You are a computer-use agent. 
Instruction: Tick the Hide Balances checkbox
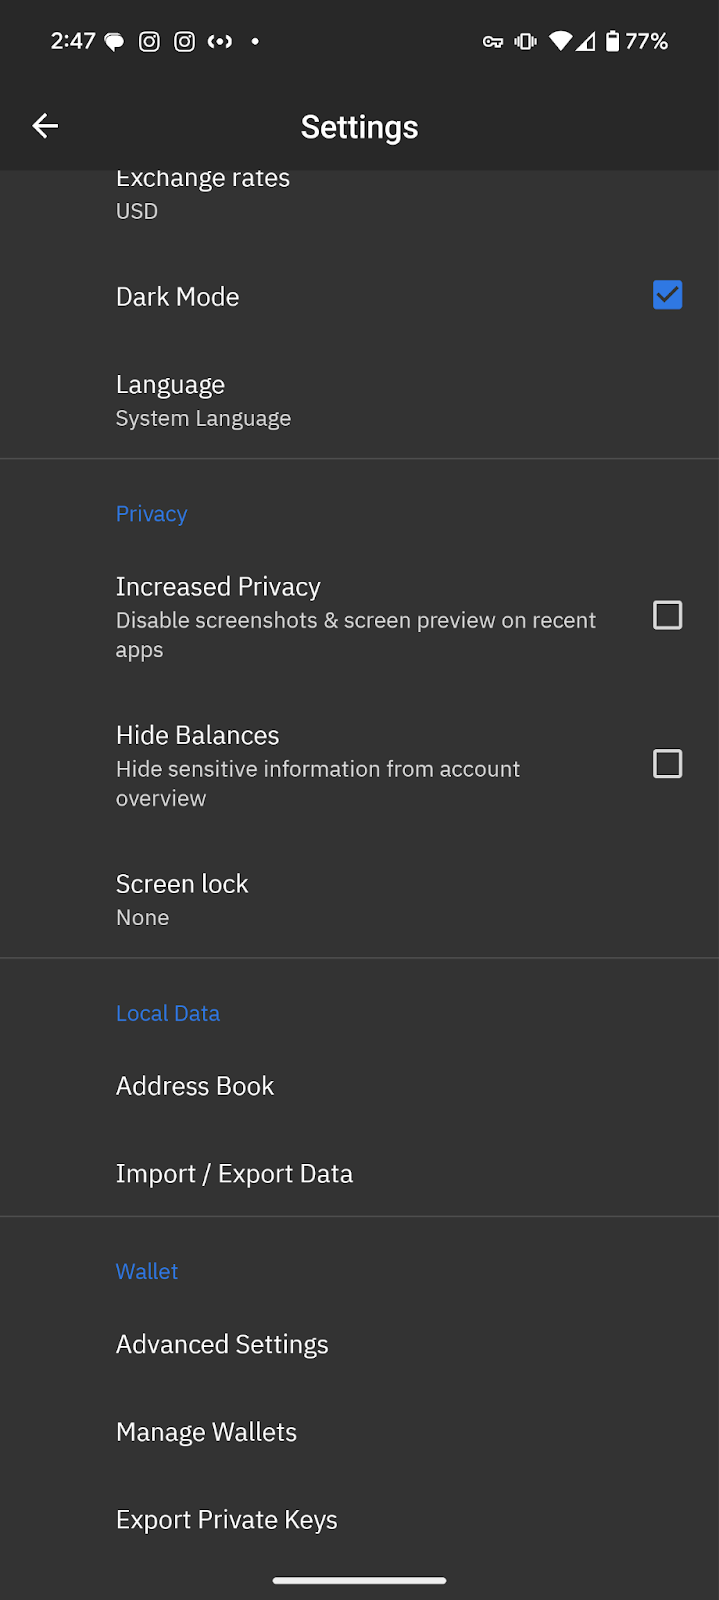(667, 764)
